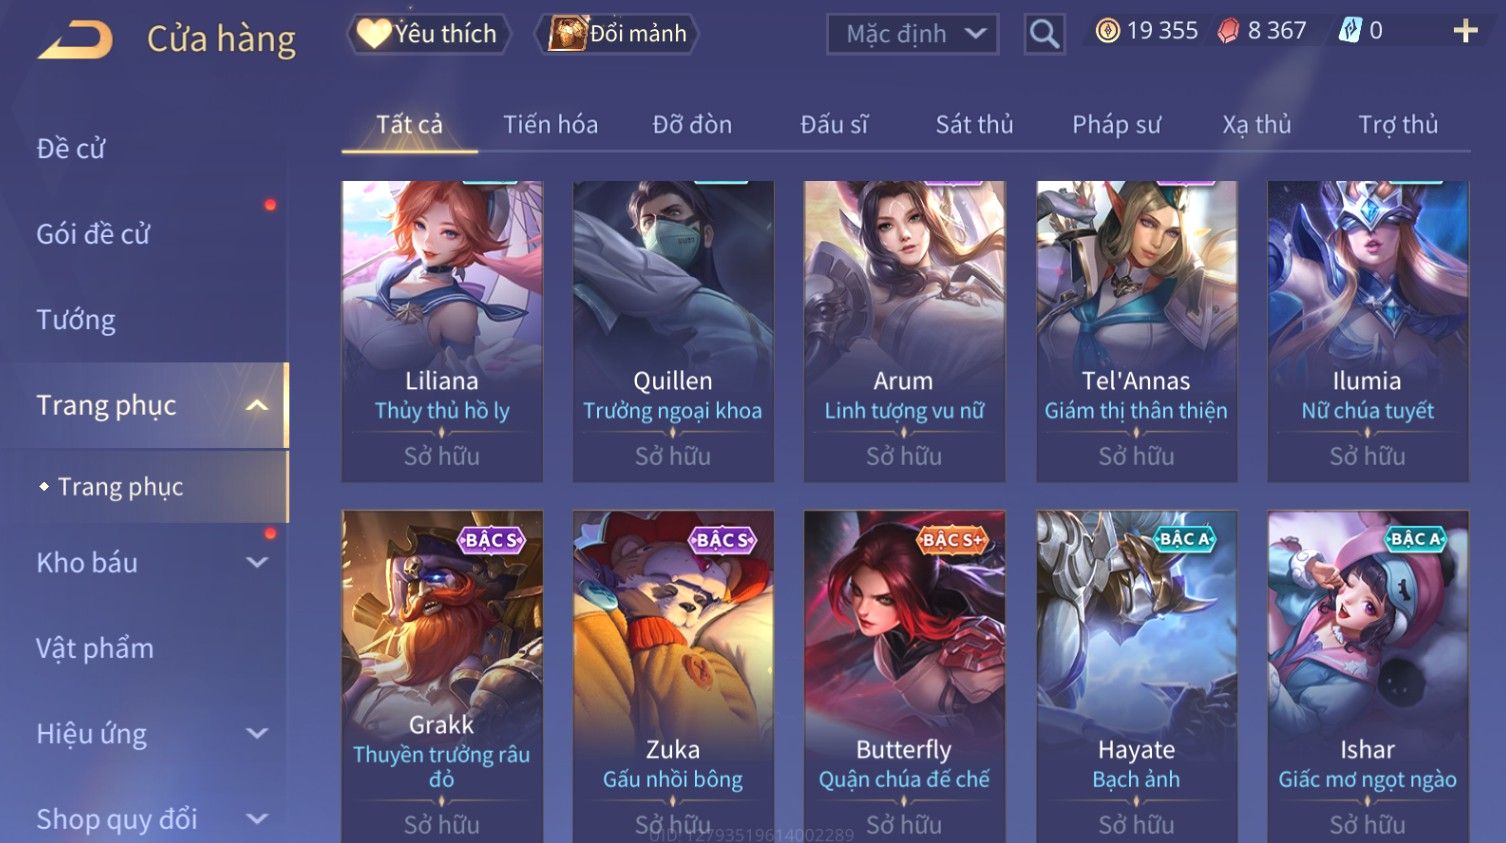Open Tướng in the sidebar
1506x843 pixels.
point(76,320)
